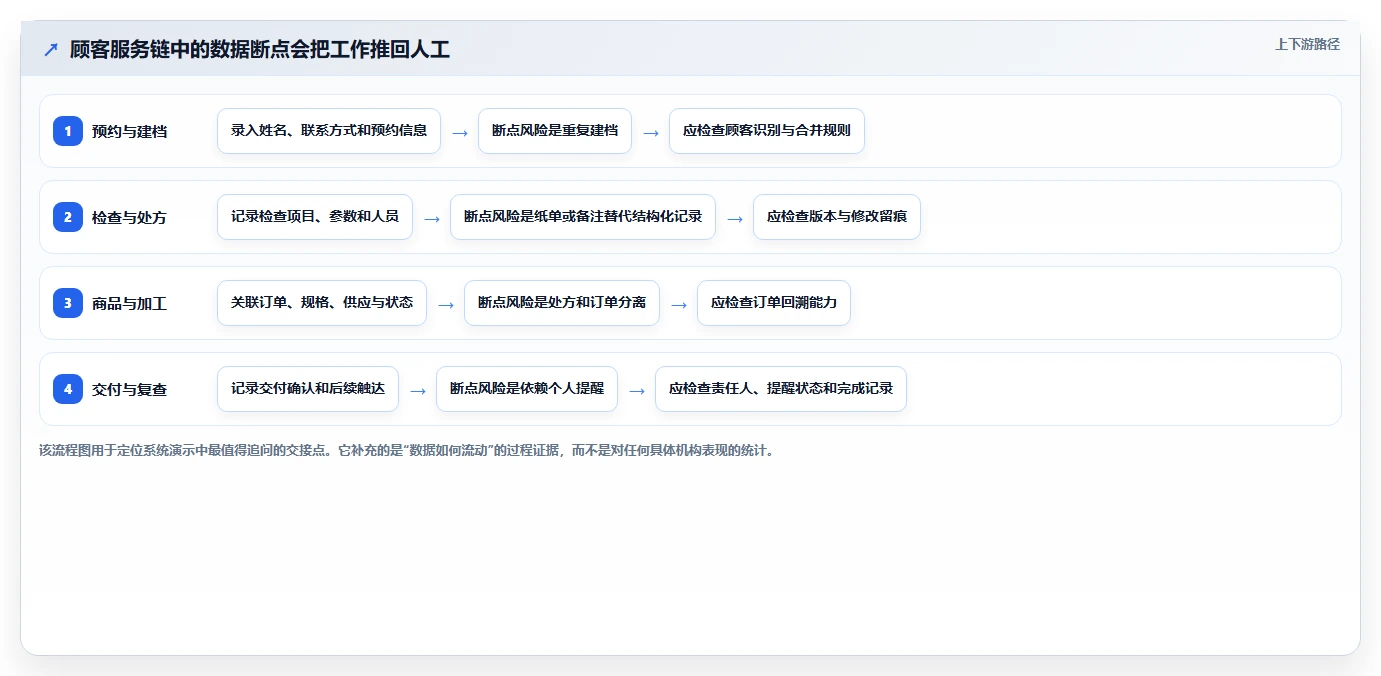Click the box 应检查版本与修改留痕
Image resolution: width=1381 pixels, height=676 pixels.
point(837,217)
